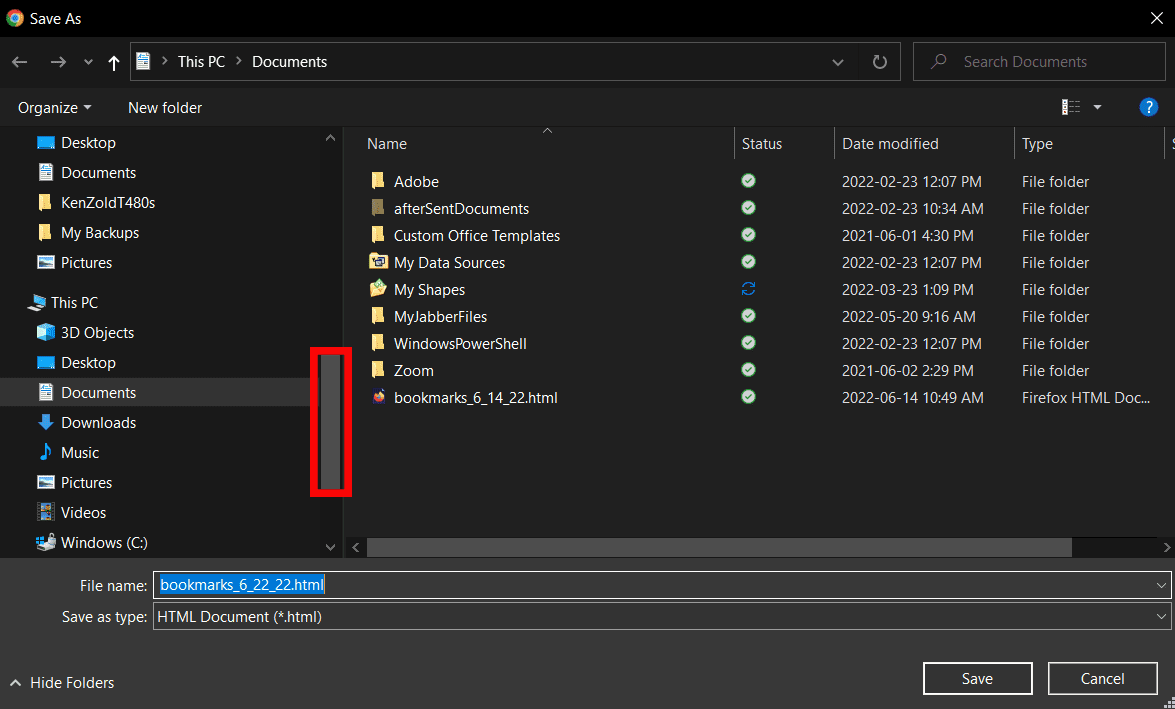
Task: Open 3D Objects in navigation pane
Action: pos(97,333)
